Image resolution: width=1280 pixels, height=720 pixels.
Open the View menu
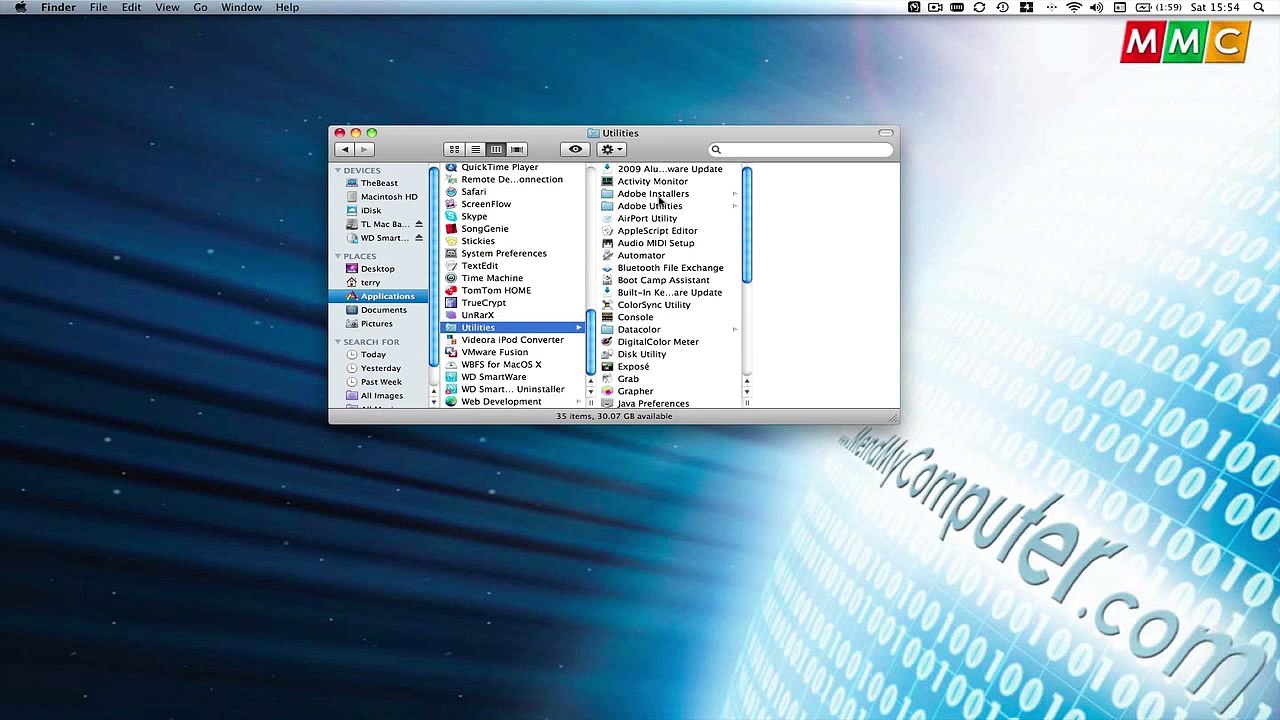click(x=167, y=8)
